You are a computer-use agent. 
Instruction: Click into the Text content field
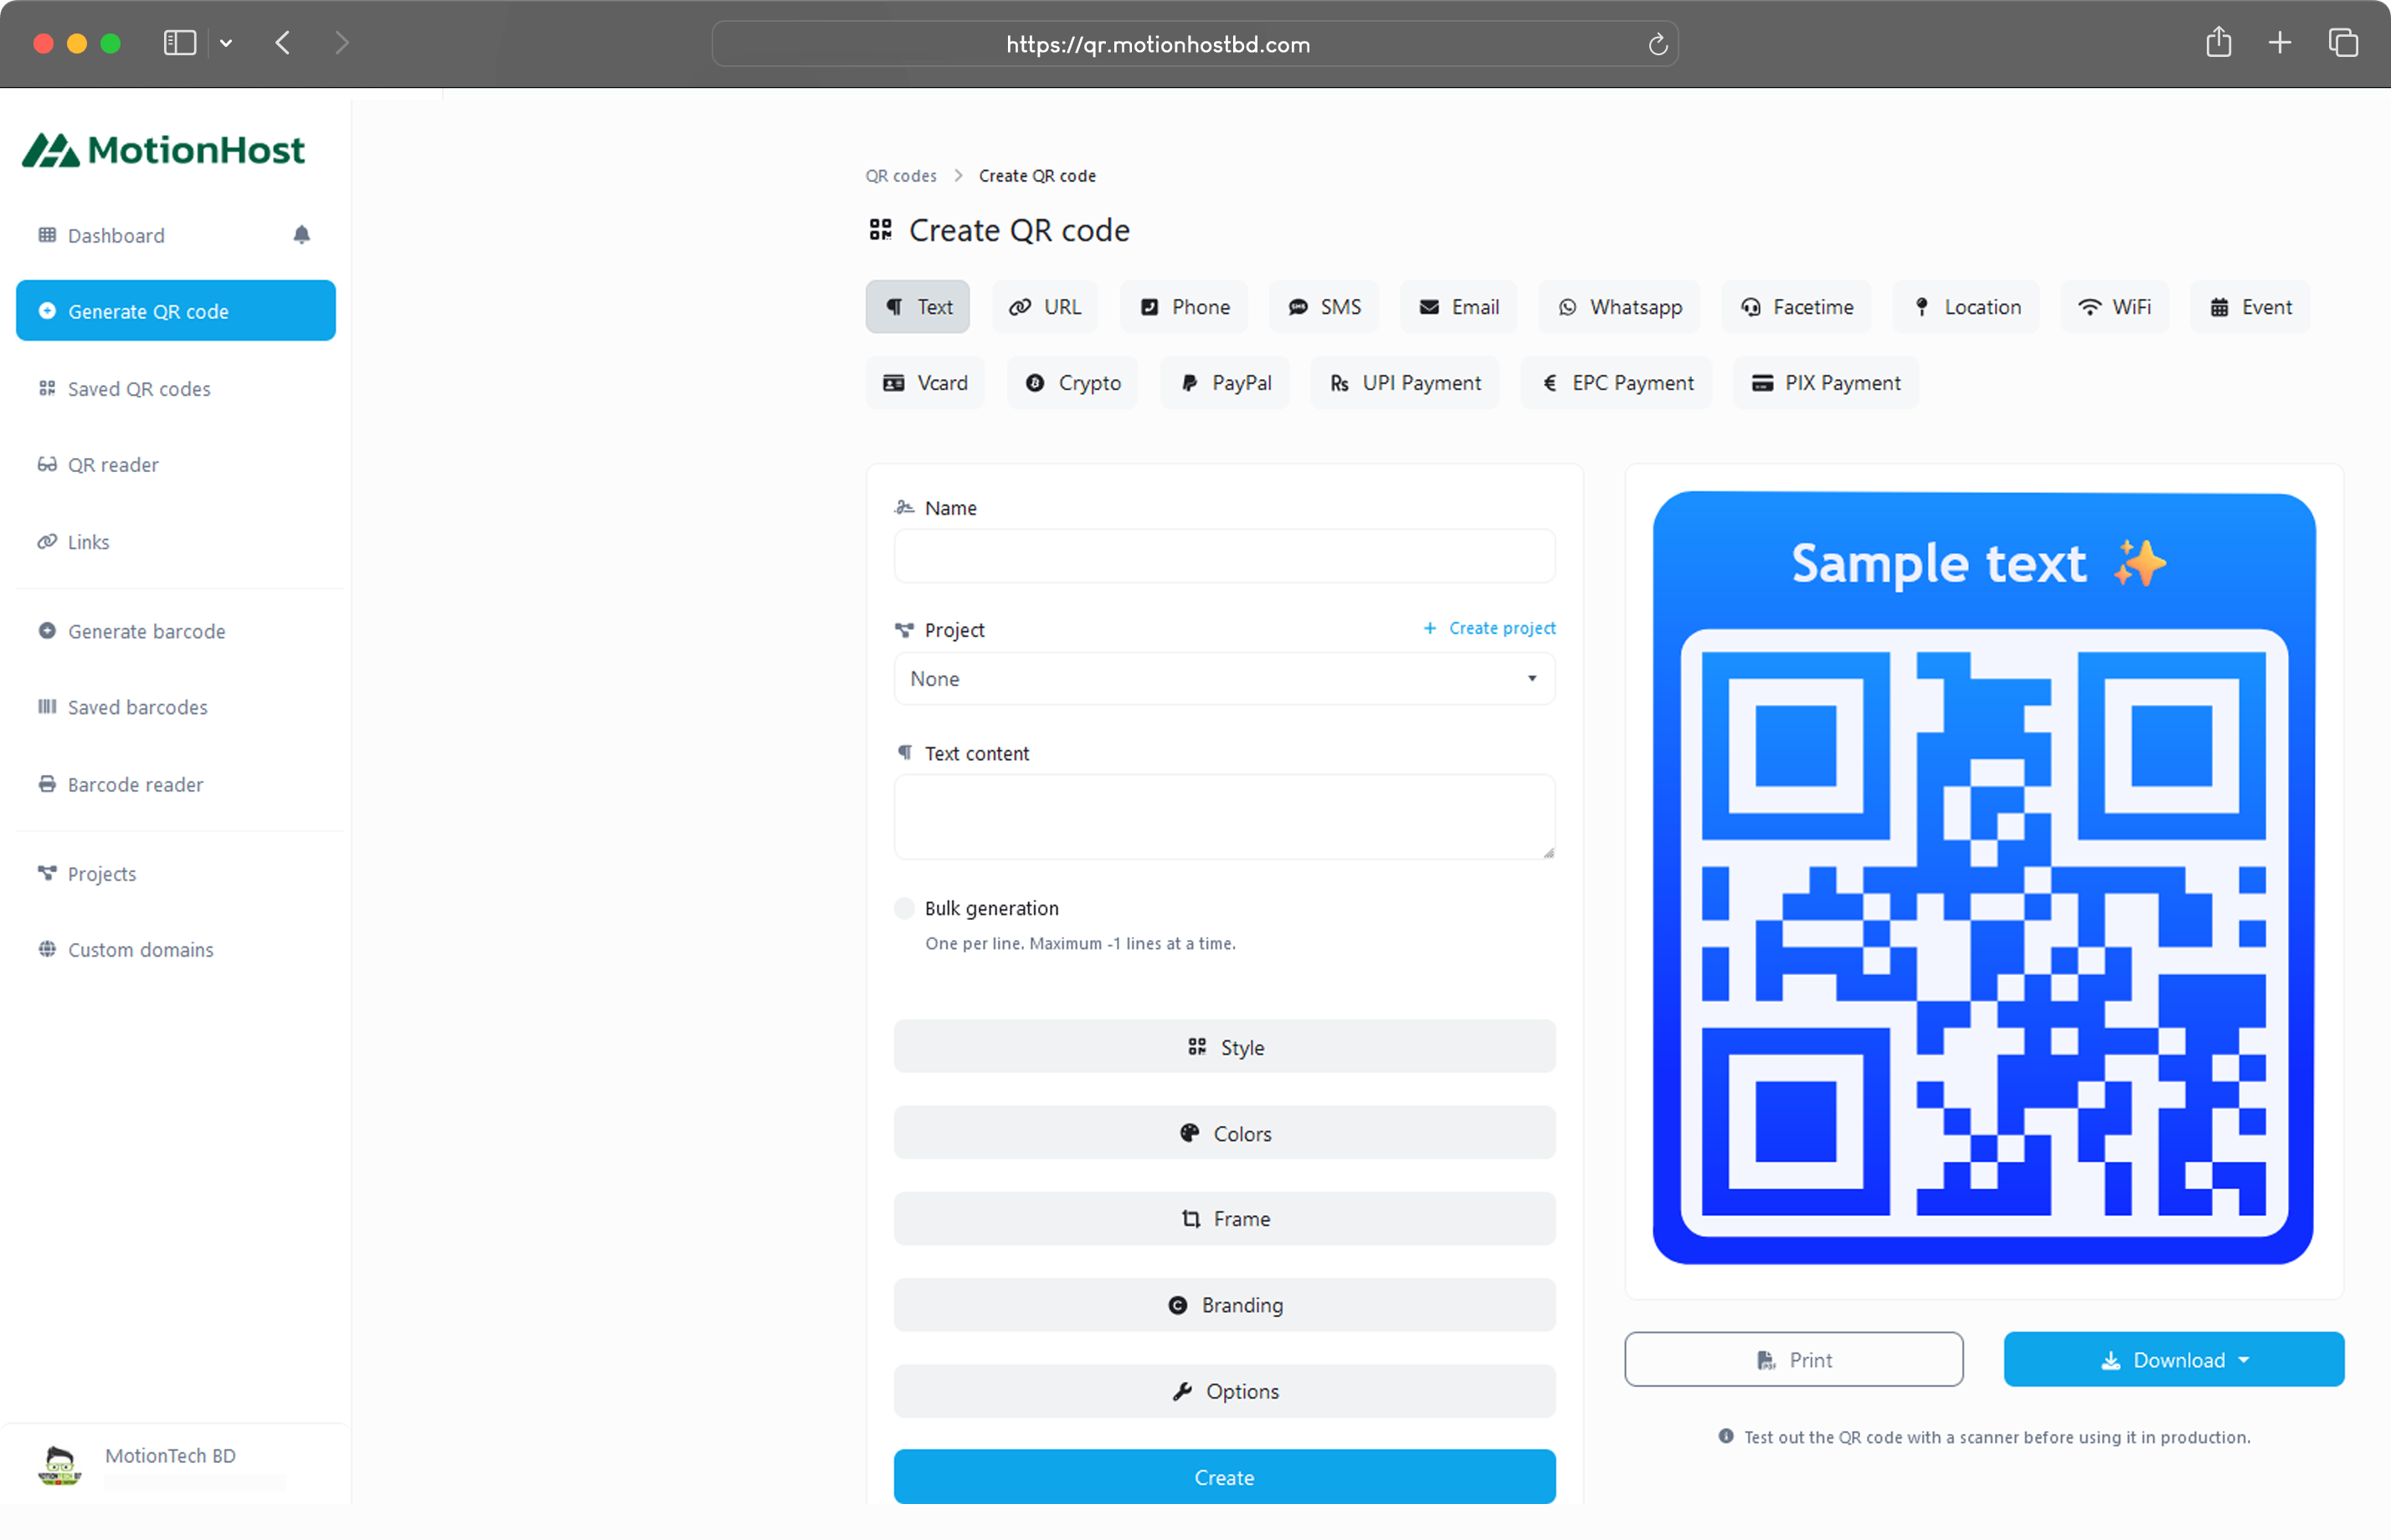click(x=1223, y=816)
